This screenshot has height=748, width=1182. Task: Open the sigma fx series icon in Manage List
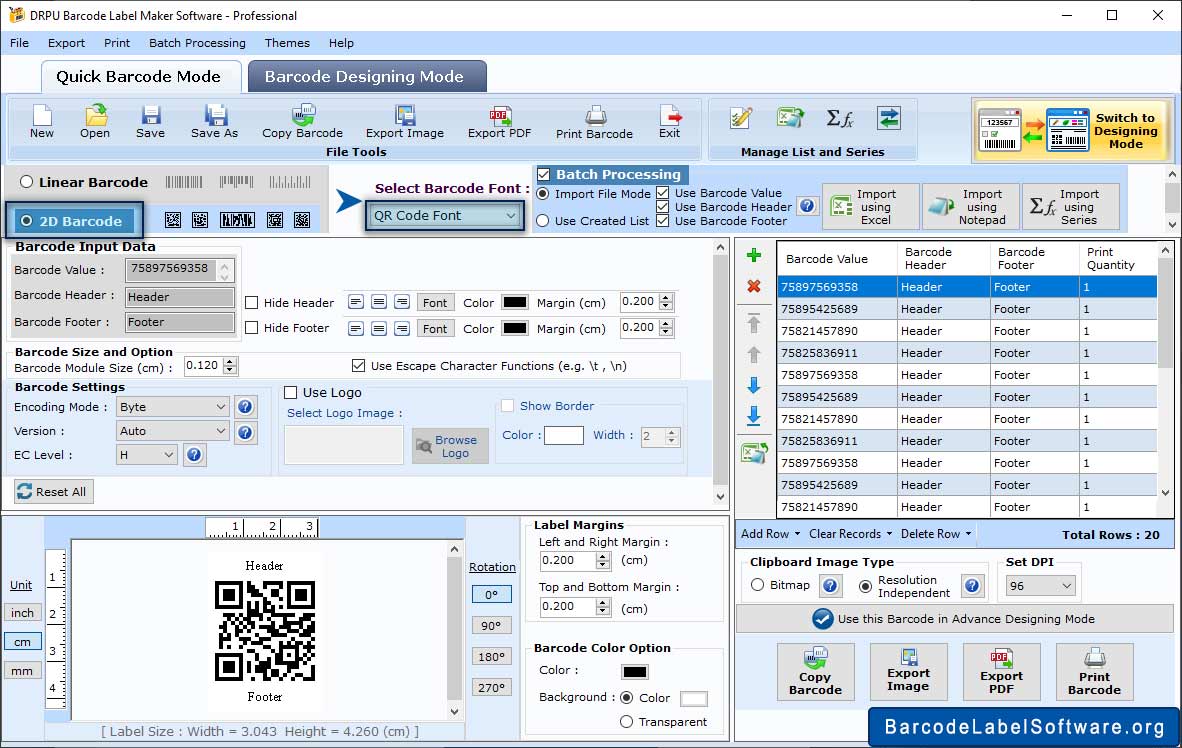coord(840,118)
